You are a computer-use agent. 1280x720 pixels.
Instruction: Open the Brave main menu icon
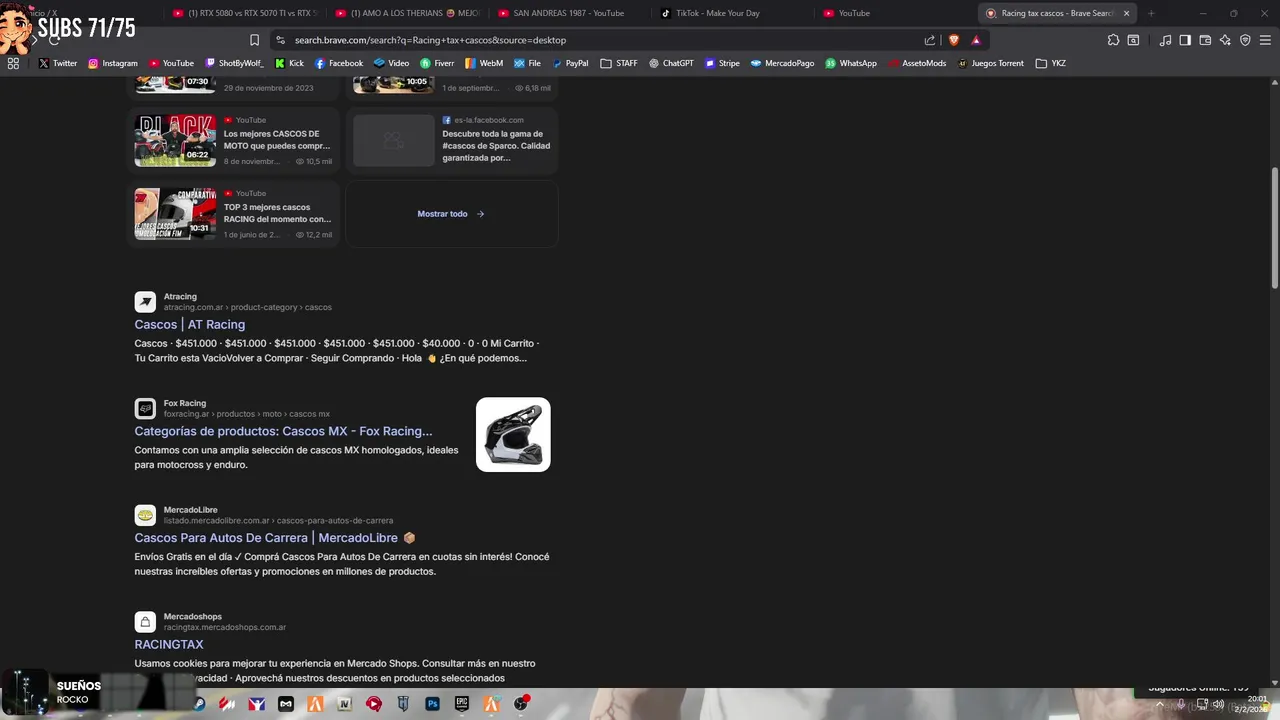pyautogui.click(x=1265, y=40)
